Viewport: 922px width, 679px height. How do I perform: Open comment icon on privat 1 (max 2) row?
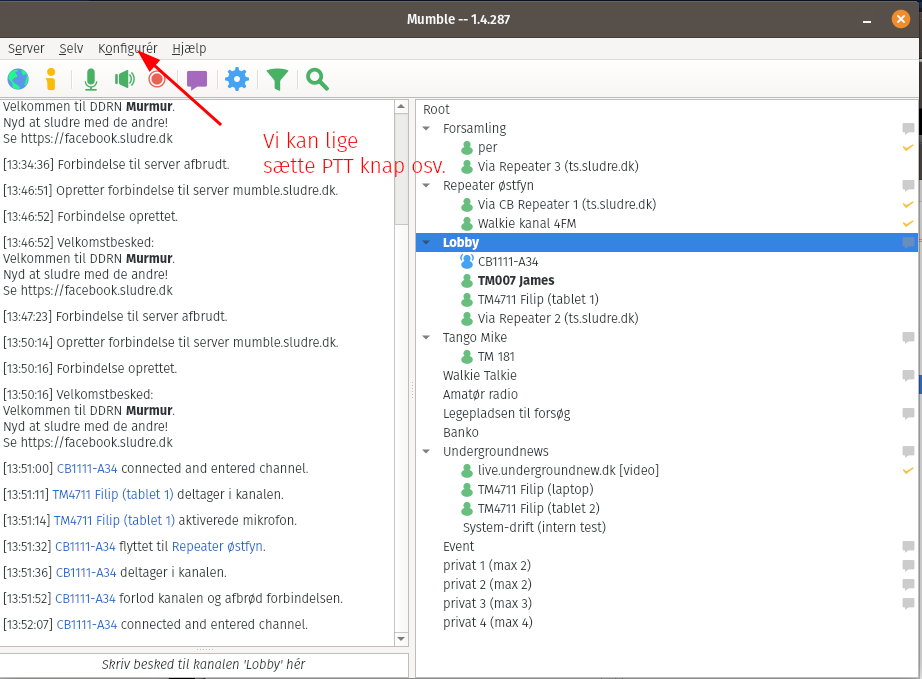[x=908, y=566]
